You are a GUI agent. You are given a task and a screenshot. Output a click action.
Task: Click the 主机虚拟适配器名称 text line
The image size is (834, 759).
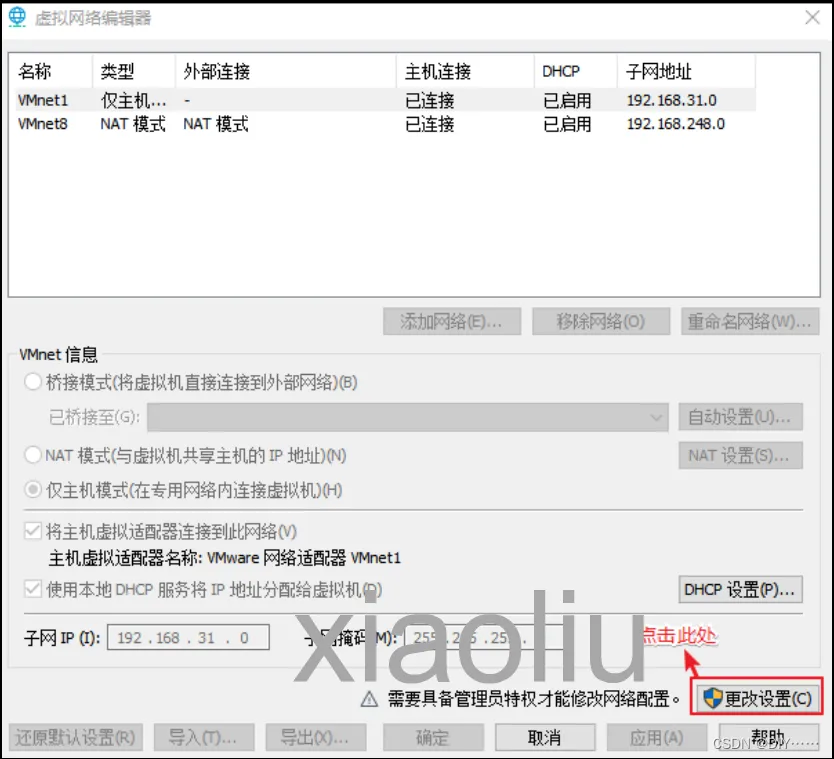pyautogui.click(x=224, y=558)
